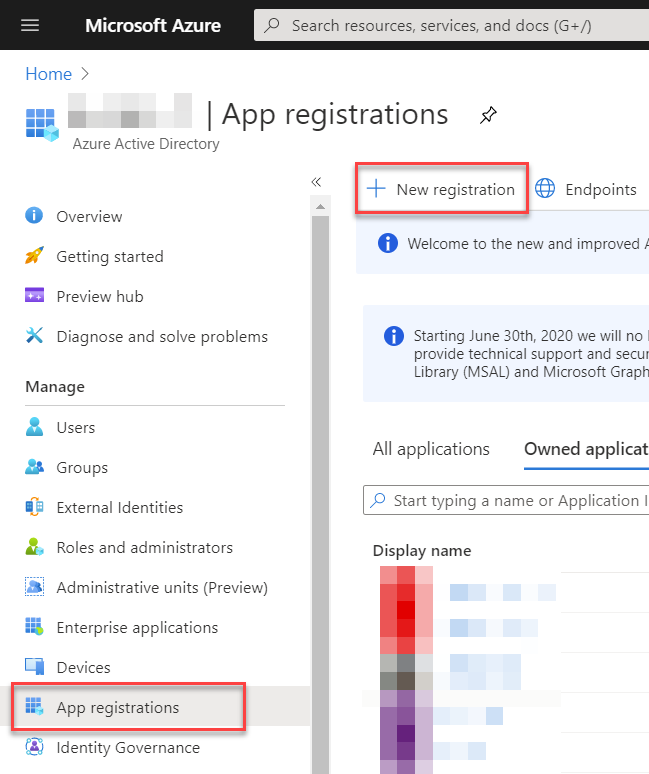
Task: Click the Azure Active Directory subtitle text
Action: click(146, 144)
